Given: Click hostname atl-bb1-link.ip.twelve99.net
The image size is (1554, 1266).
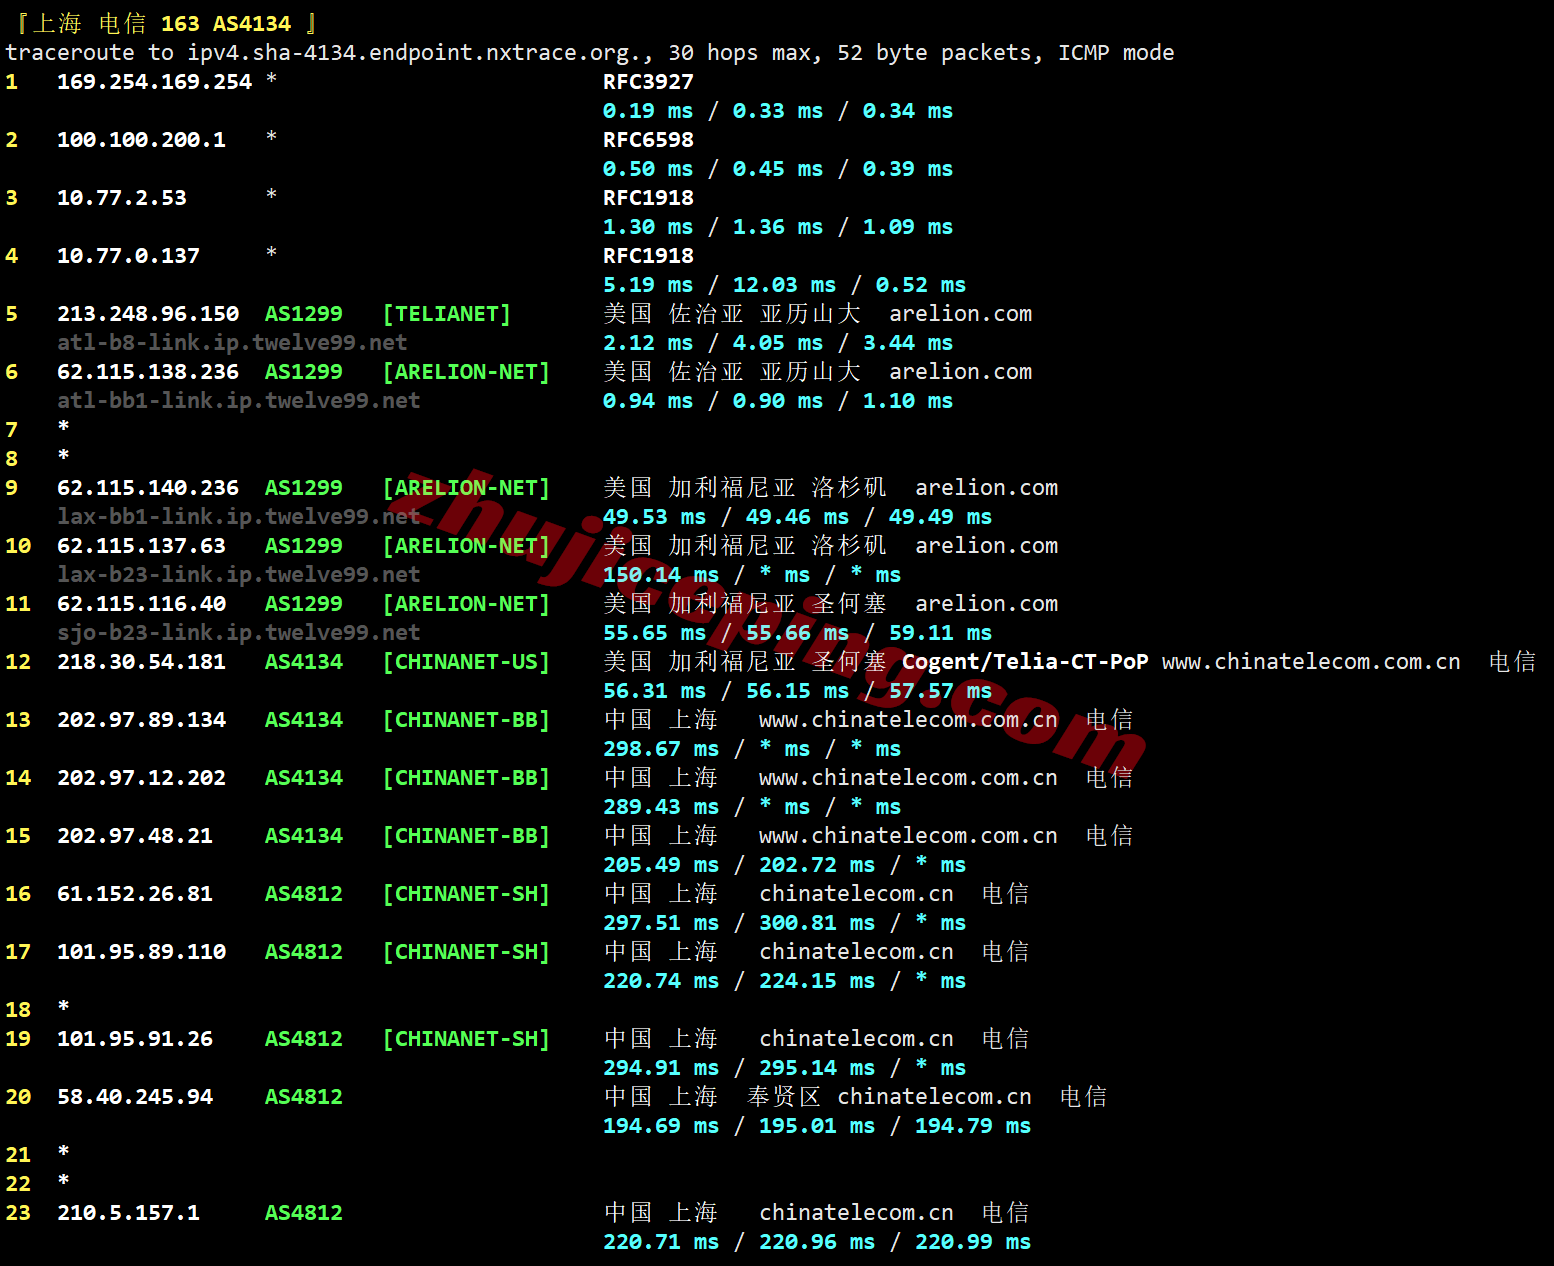Looking at the screenshot, I should click(238, 401).
